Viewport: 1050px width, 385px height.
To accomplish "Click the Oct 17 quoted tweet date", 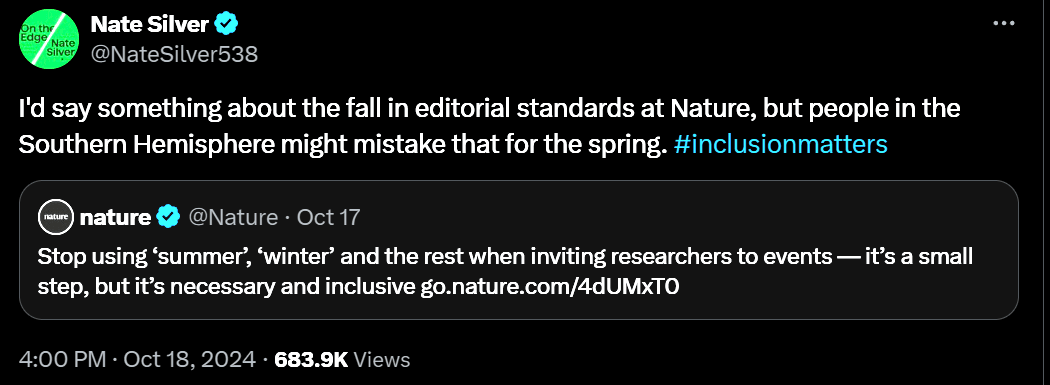I will (328, 217).
